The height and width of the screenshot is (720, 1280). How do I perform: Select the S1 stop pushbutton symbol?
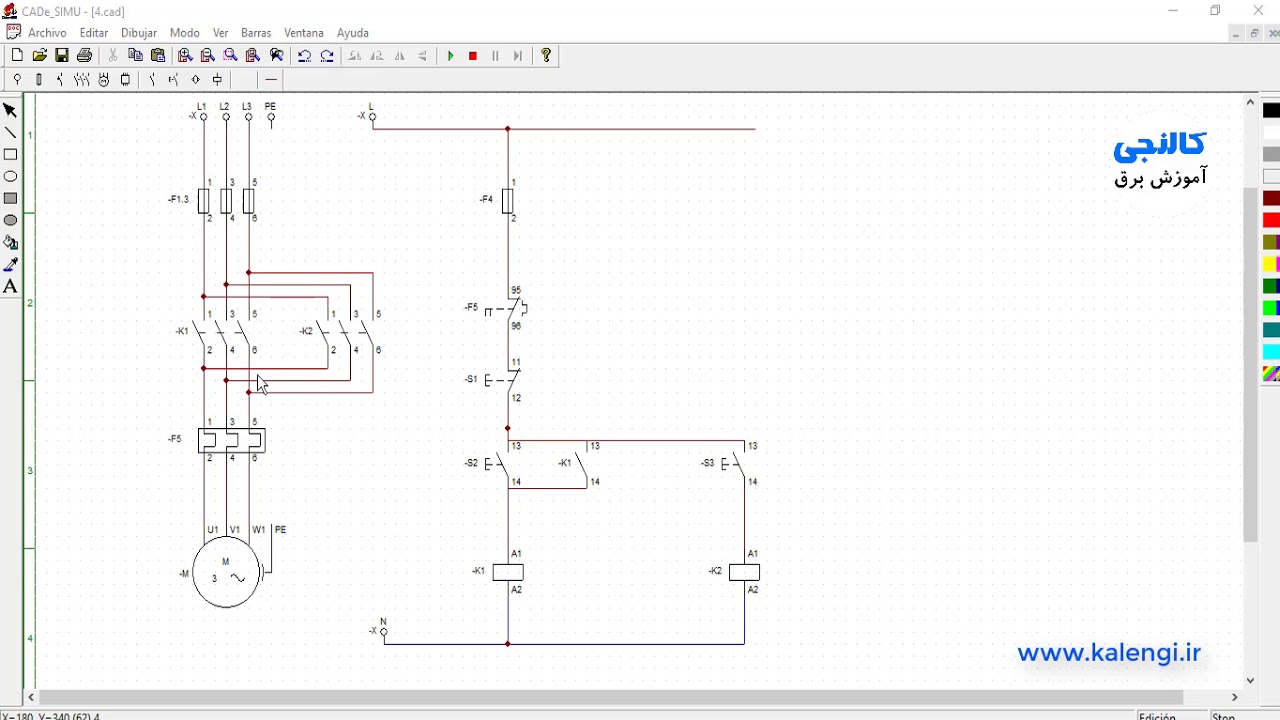pos(503,380)
